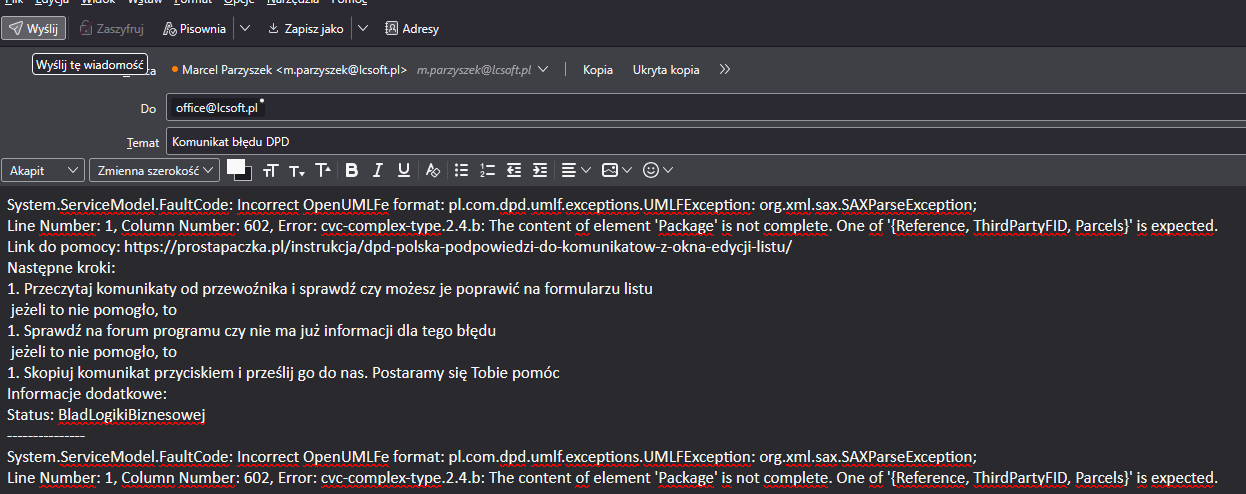This screenshot has height=494, width=1246.
Task: Open the Akapit paragraph style dropdown
Action: [43, 171]
